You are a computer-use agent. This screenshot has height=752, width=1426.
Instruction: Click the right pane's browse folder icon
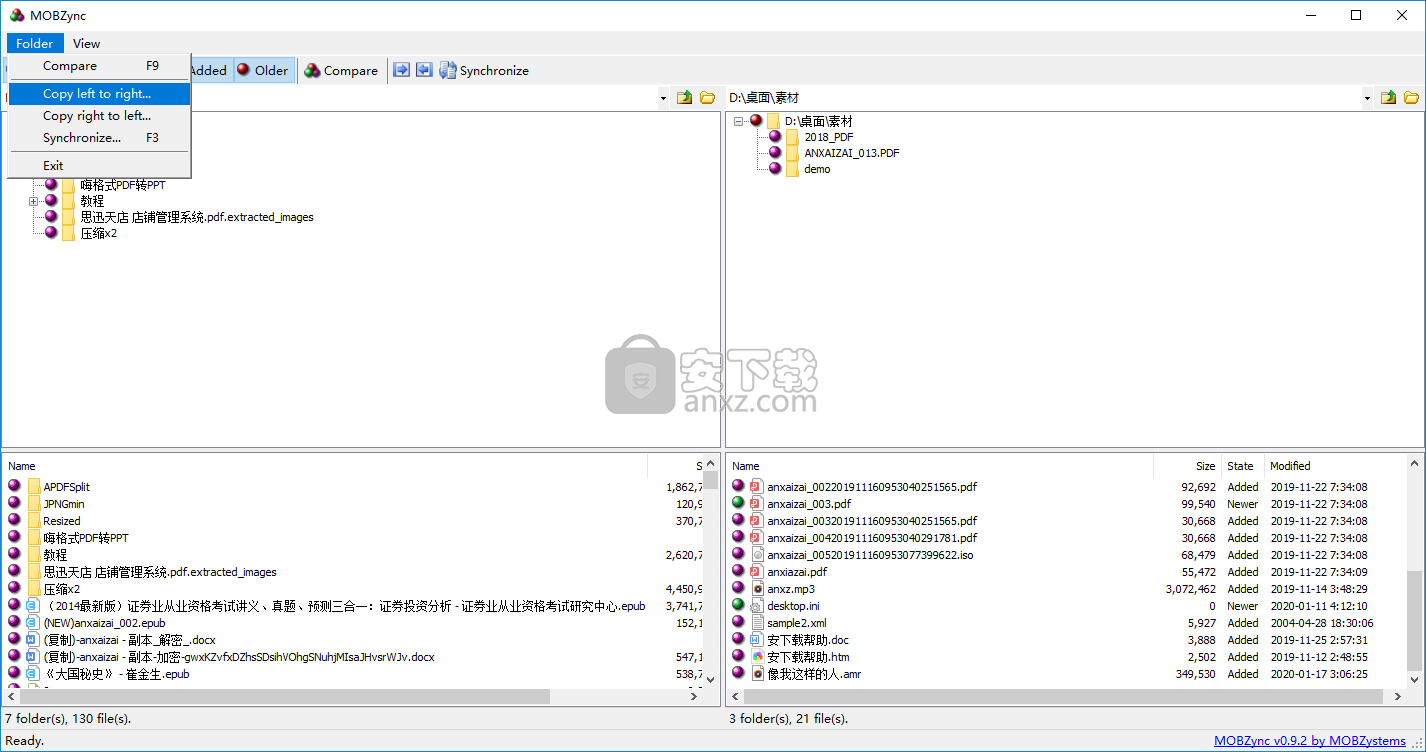pos(1412,97)
